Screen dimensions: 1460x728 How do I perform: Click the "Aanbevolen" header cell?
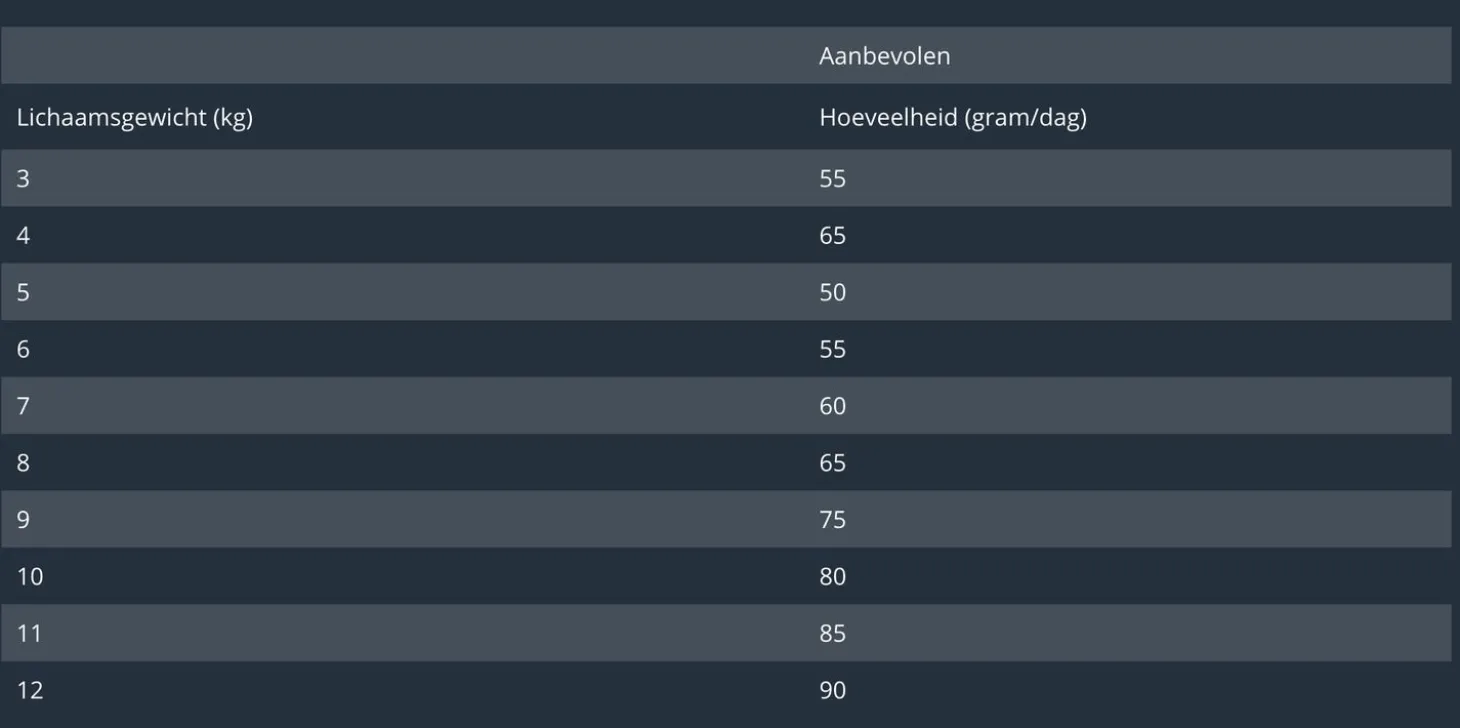[884, 56]
